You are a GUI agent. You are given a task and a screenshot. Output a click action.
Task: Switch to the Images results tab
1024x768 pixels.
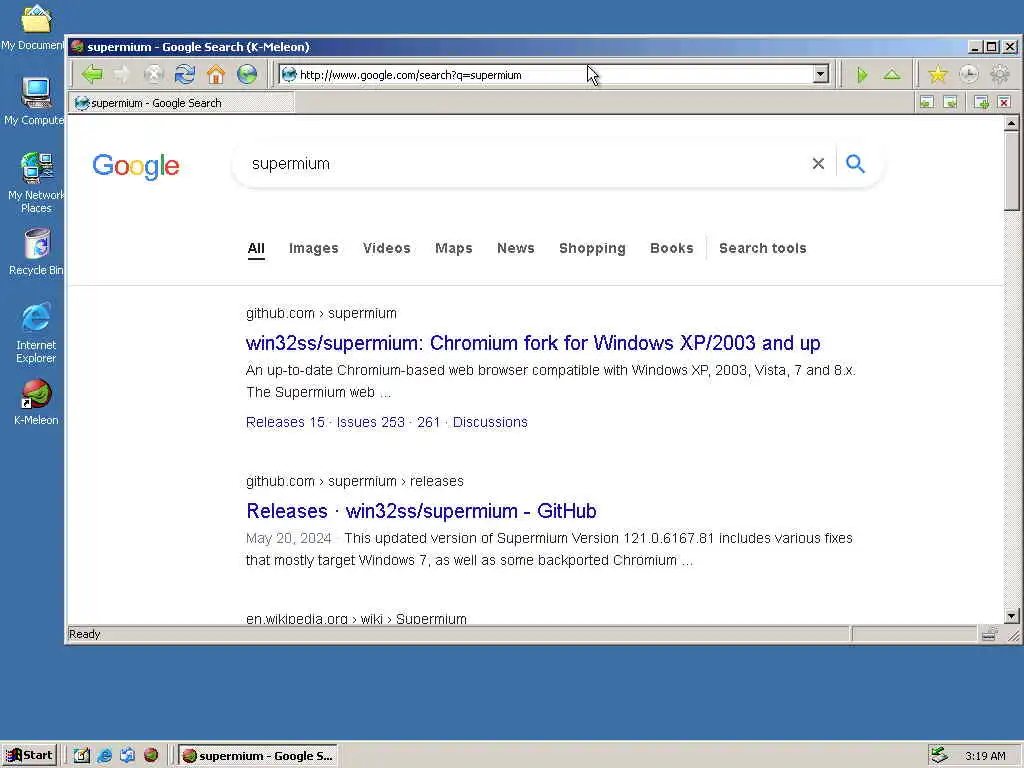(x=313, y=248)
